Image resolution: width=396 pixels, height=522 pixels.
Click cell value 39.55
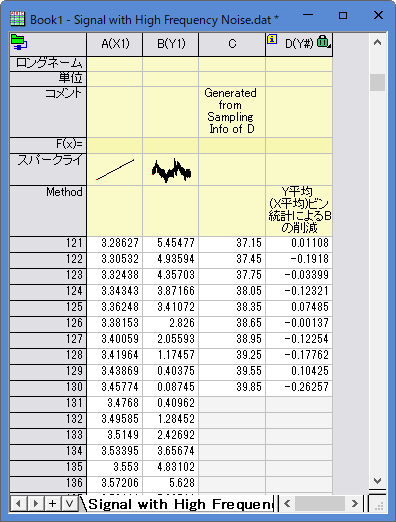[232, 372]
